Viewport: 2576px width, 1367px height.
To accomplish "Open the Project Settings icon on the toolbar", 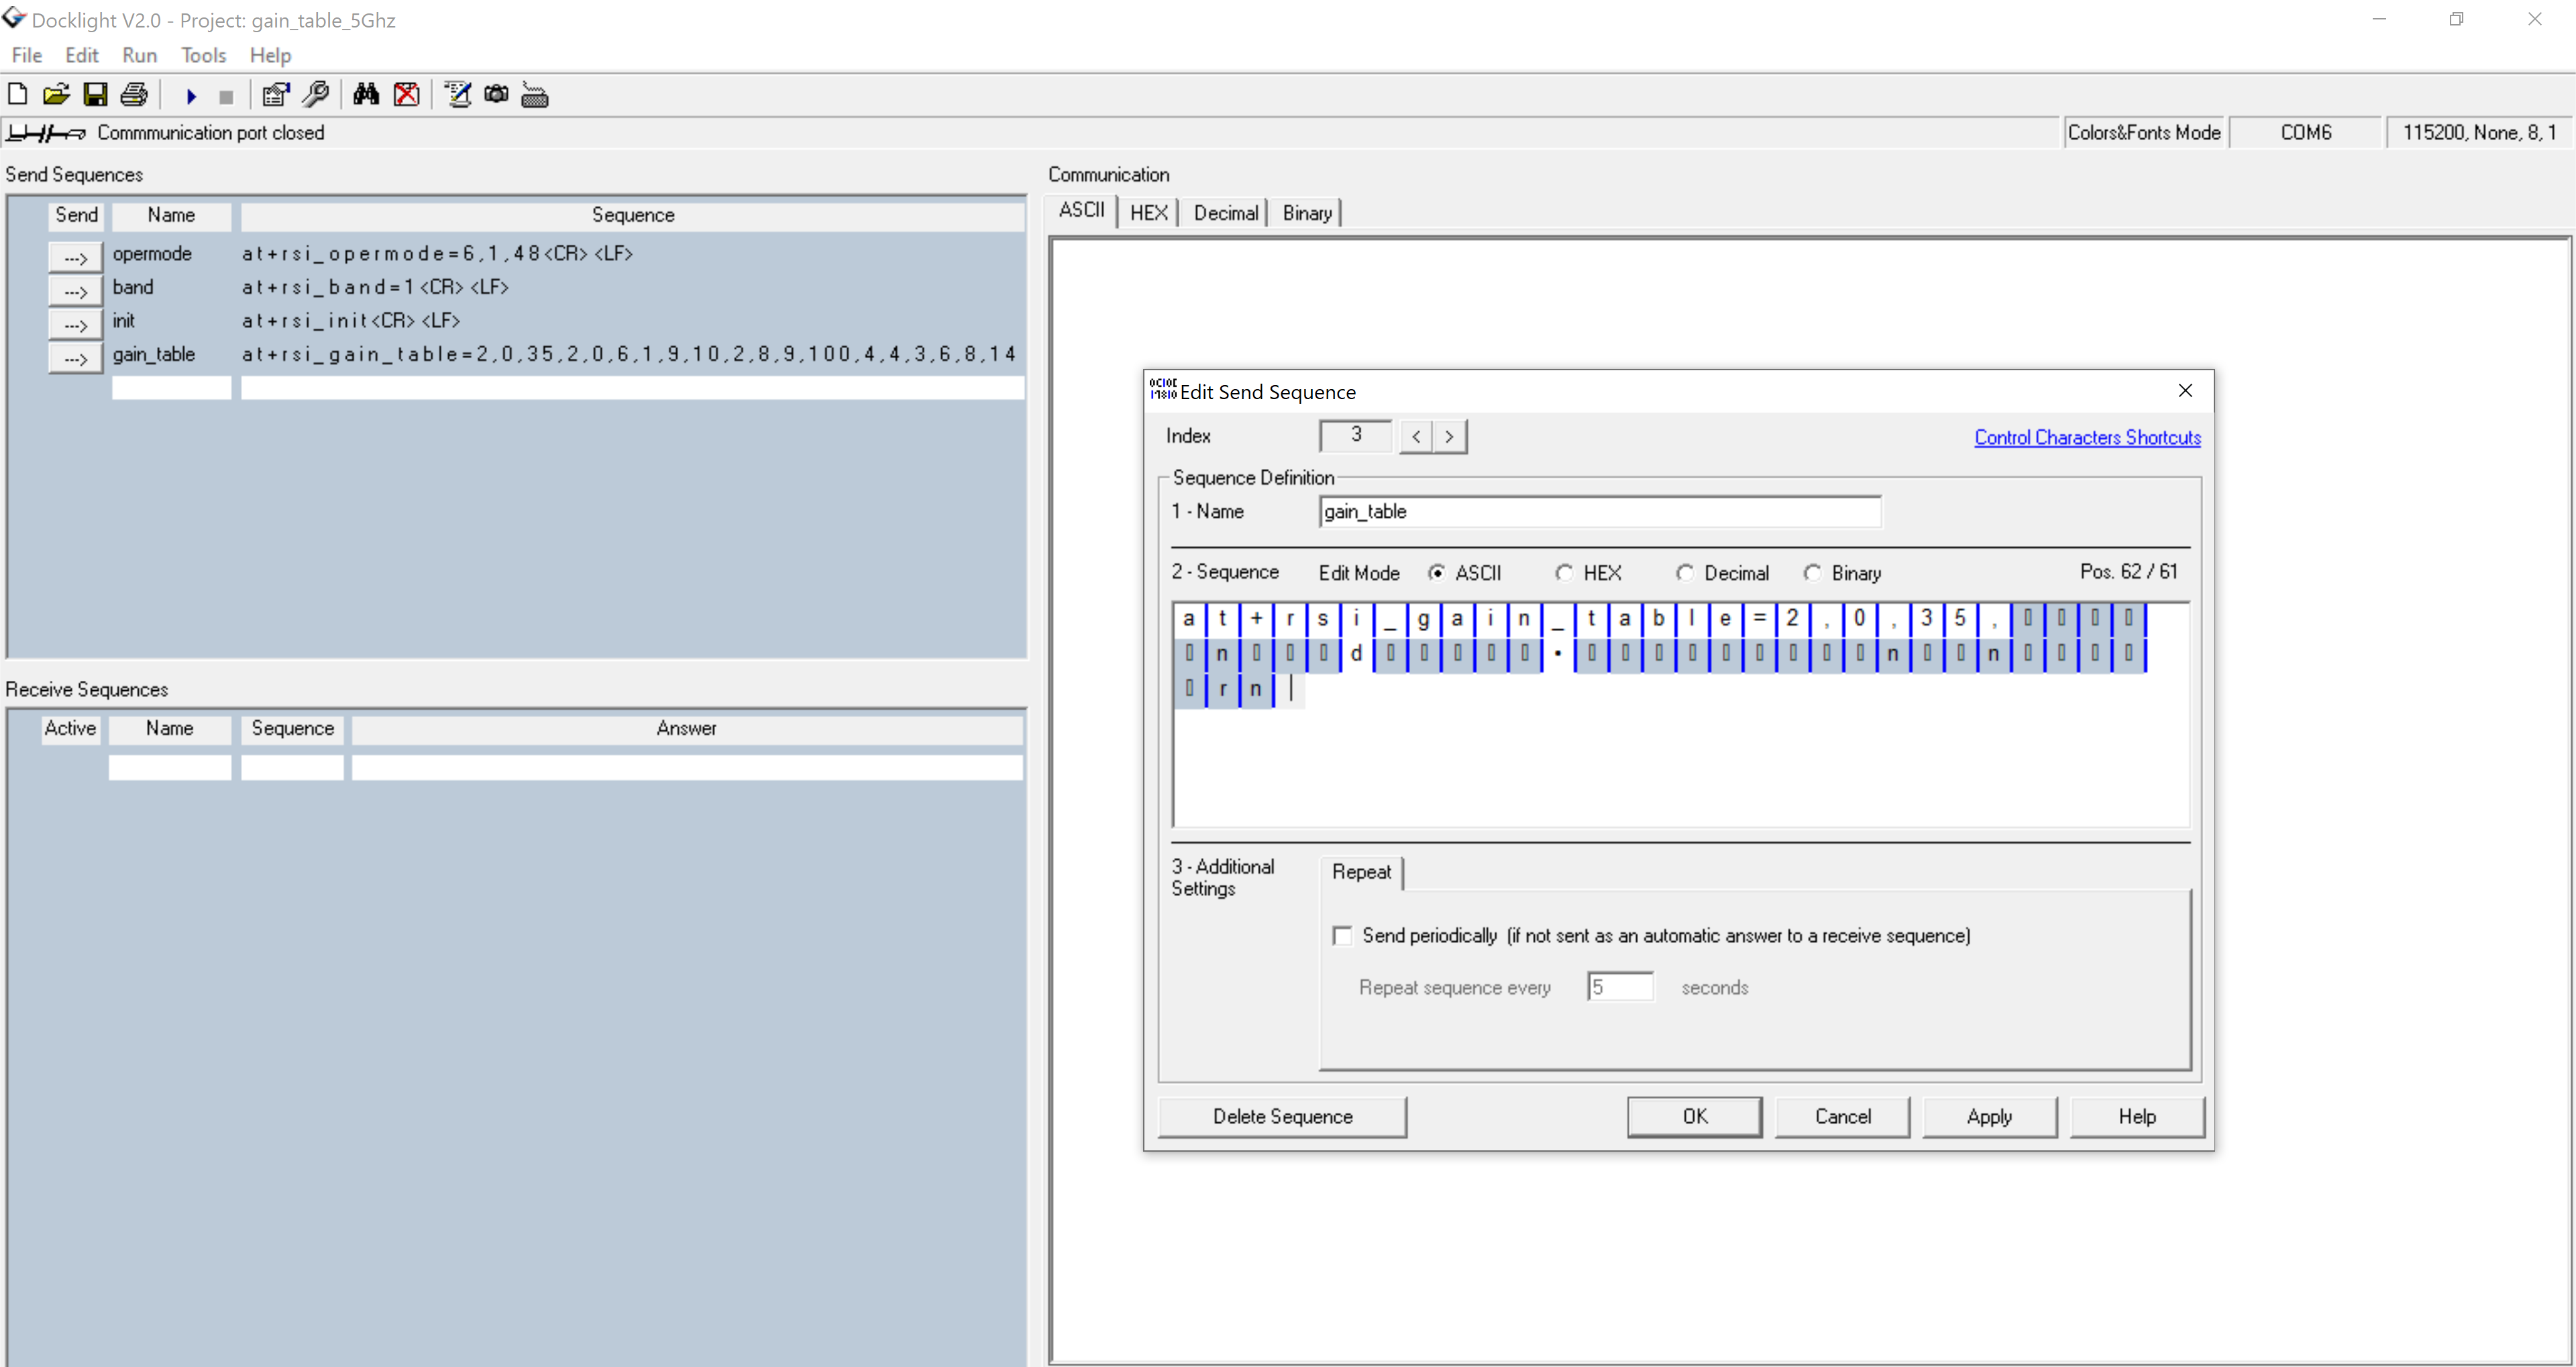I will (x=274, y=94).
